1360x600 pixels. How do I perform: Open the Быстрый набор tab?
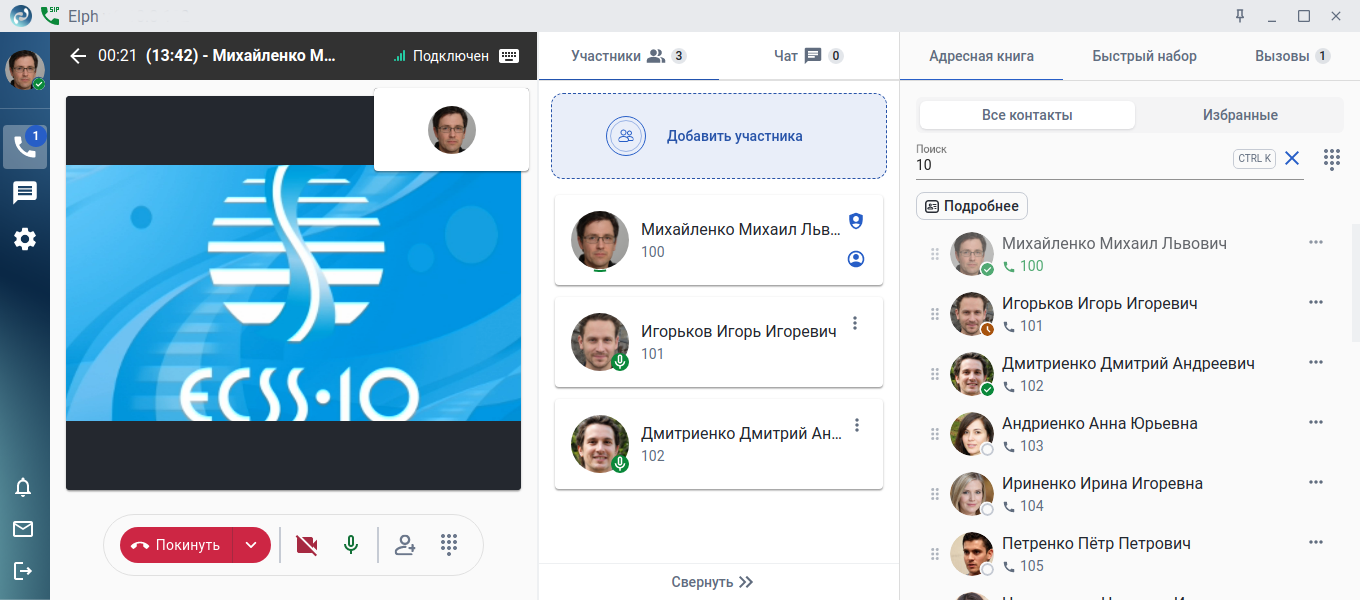[1144, 56]
